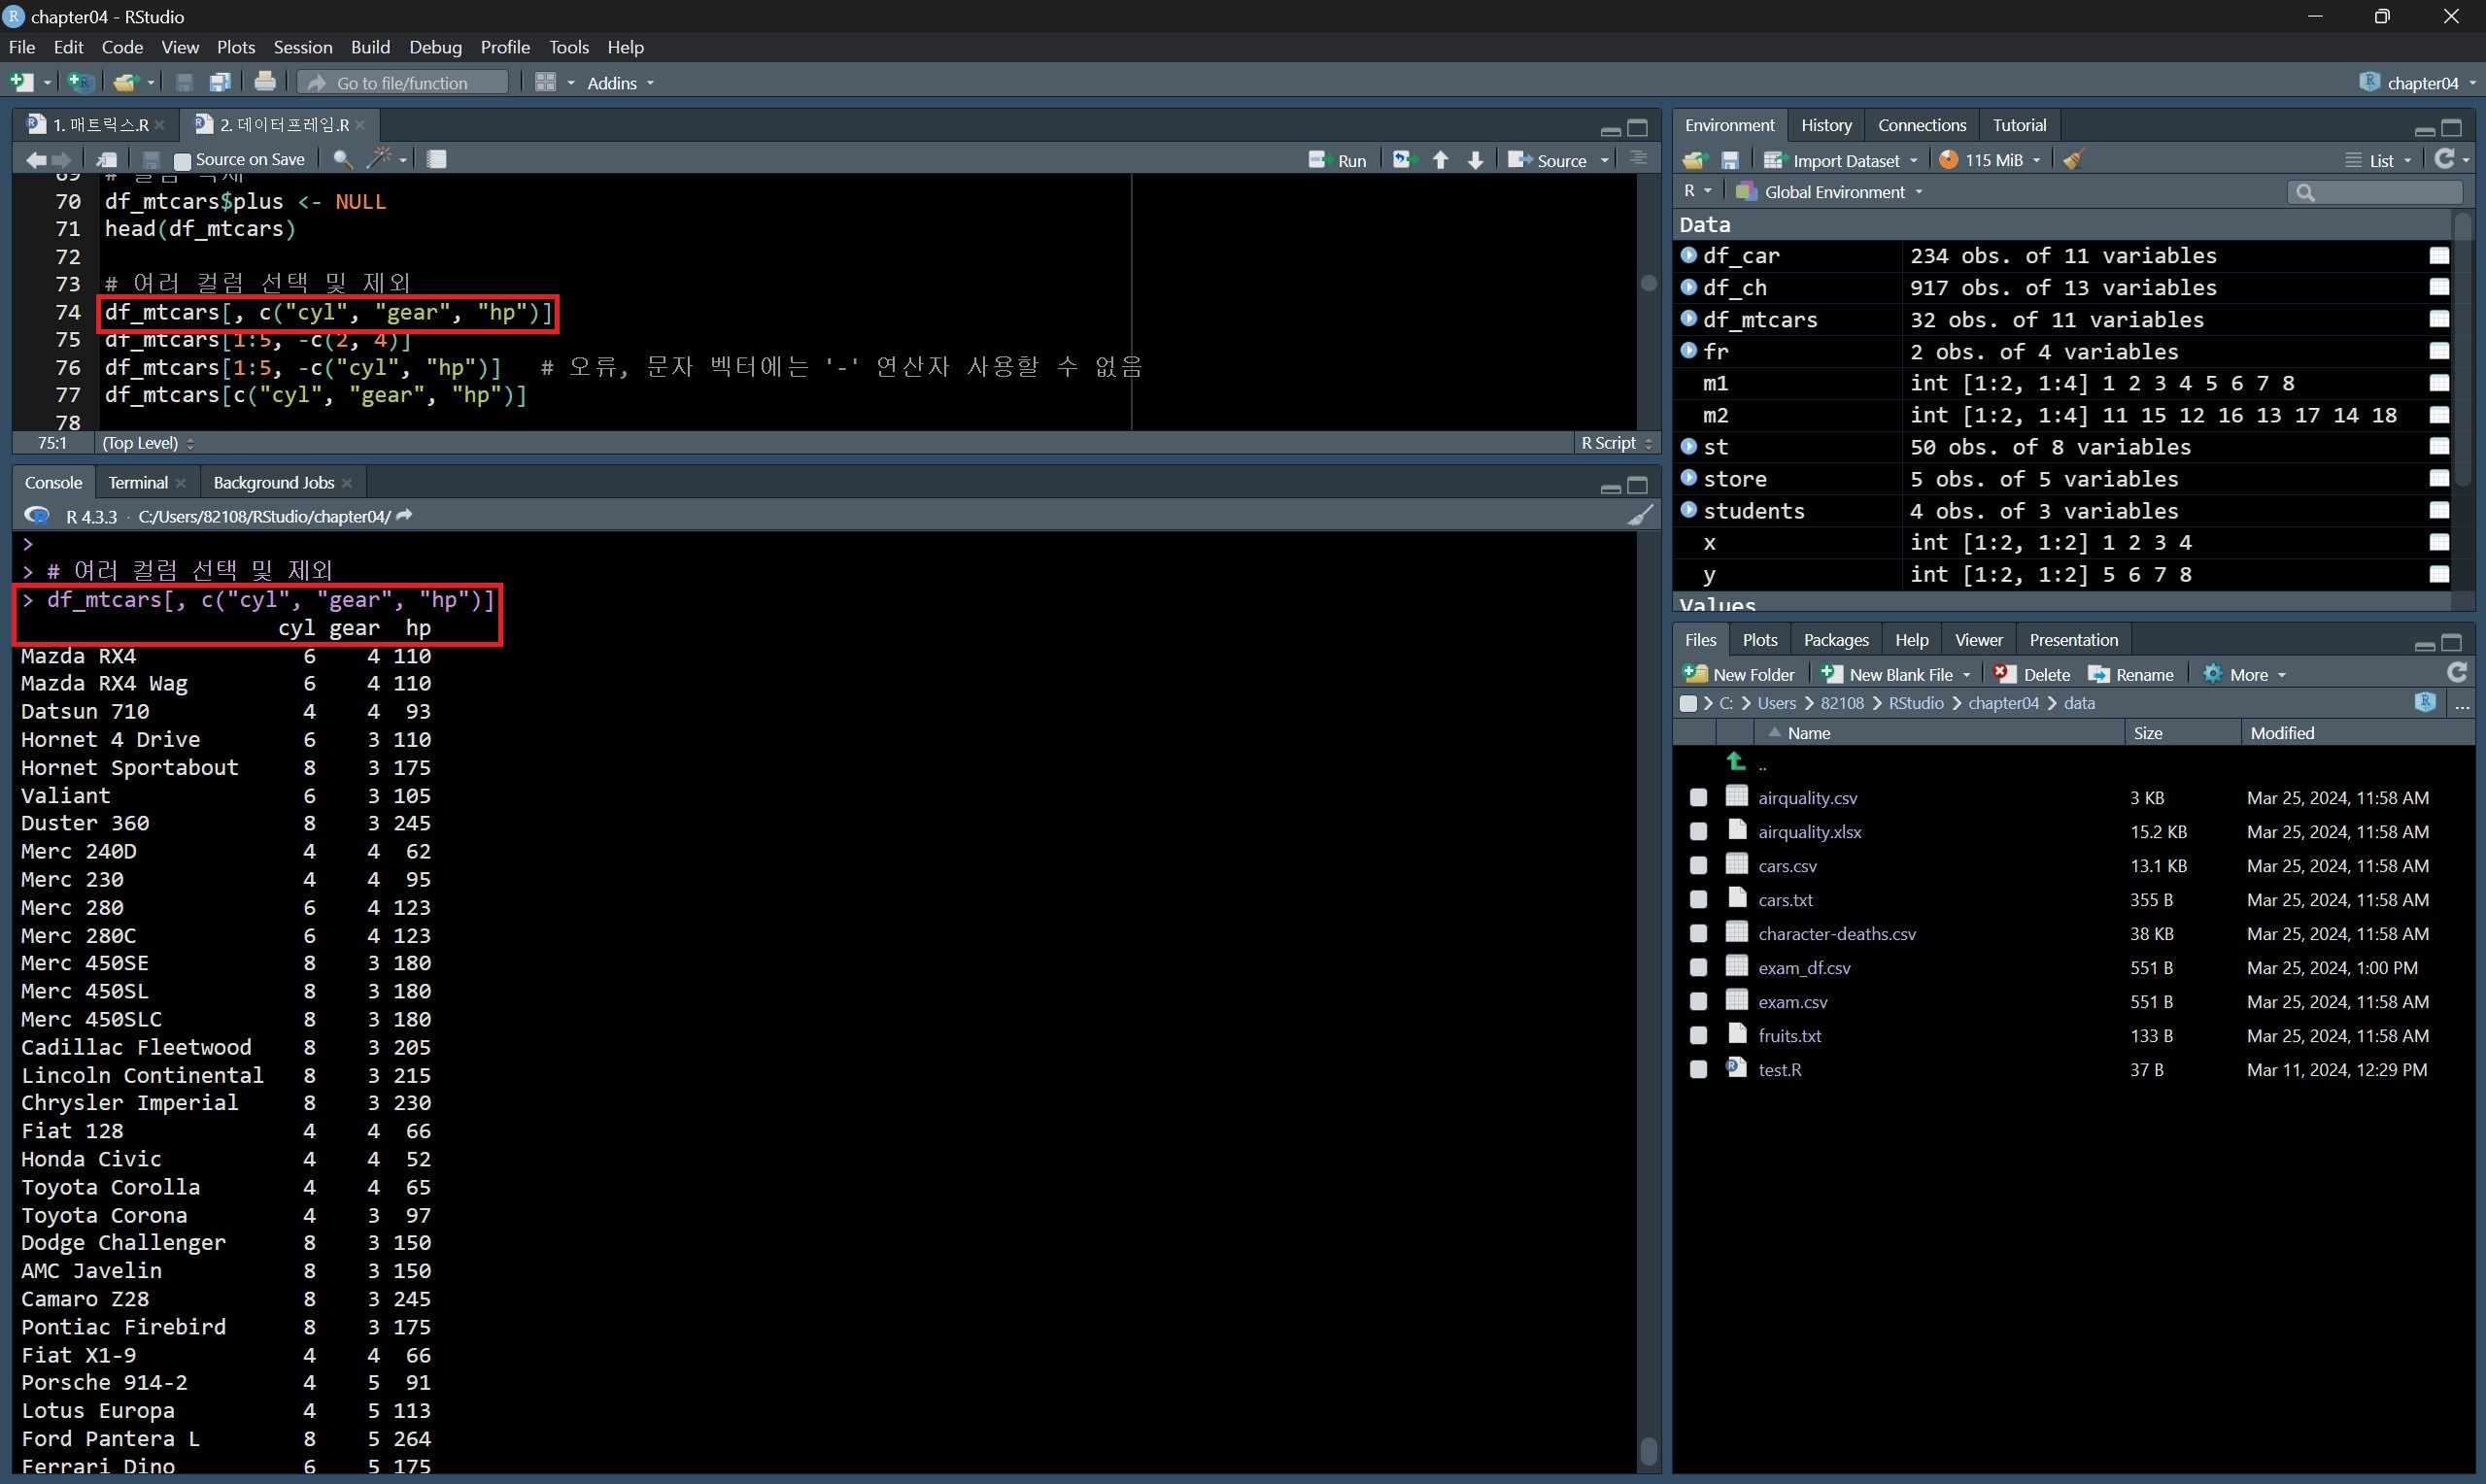Click the Compile Report notebook icon
2486x1484 pixels.
(x=437, y=159)
